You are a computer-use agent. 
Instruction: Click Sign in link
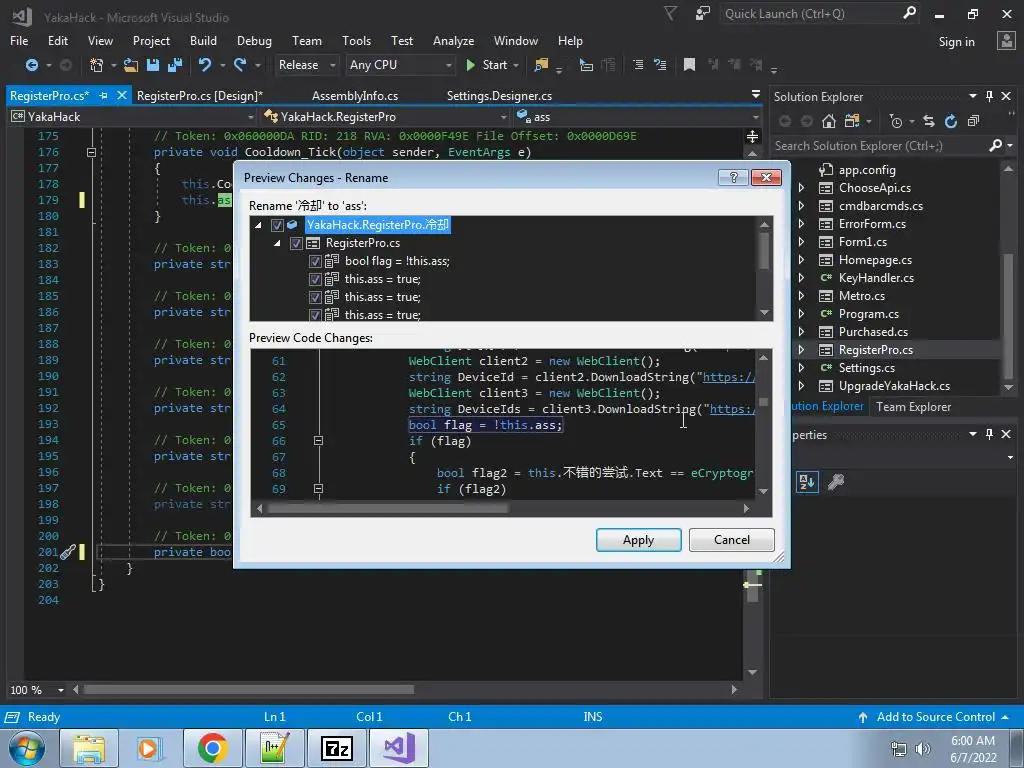[x=956, y=42]
